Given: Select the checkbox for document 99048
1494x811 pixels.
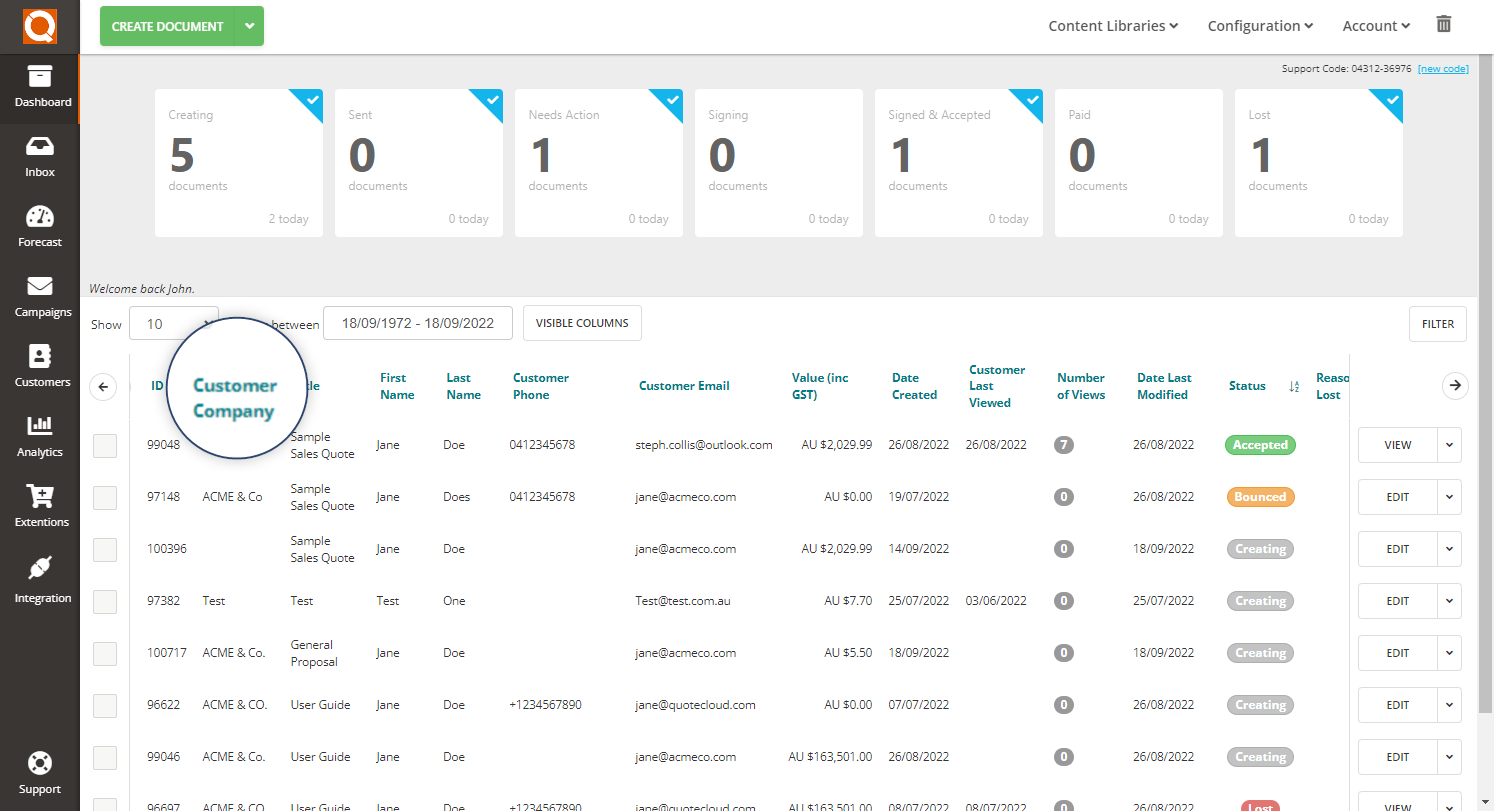Looking at the screenshot, I should point(104,445).
